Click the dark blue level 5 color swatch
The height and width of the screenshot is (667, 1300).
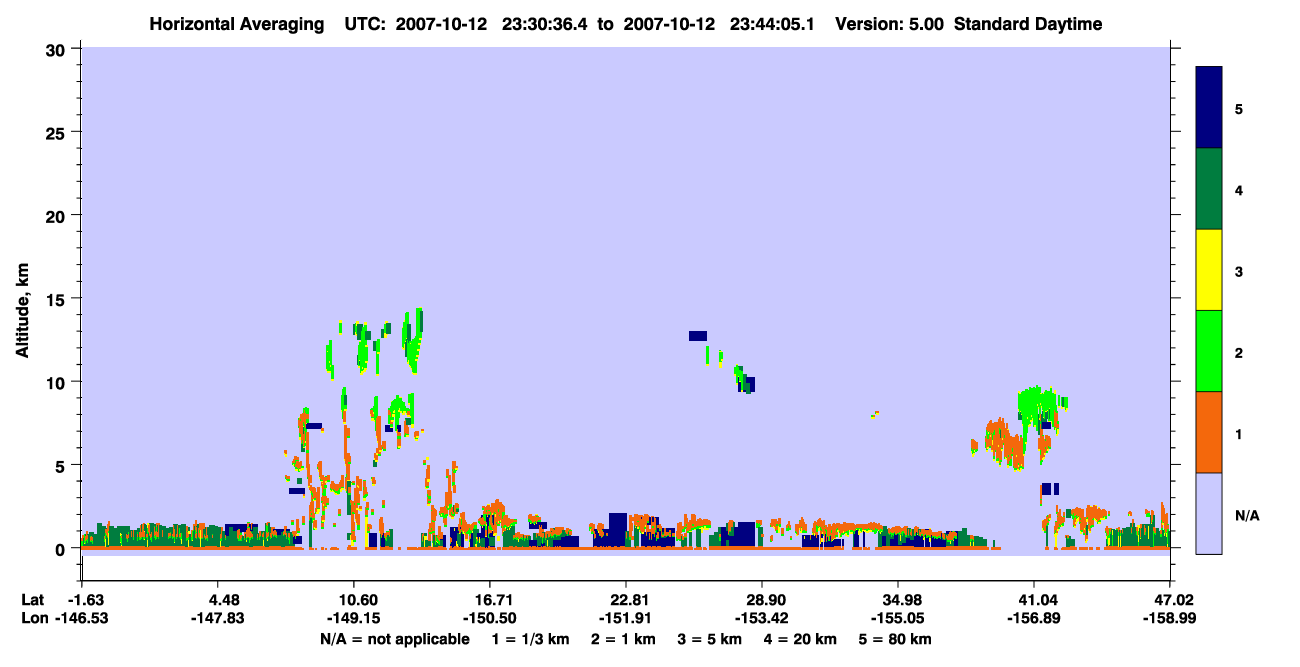tap(1209, 108)
